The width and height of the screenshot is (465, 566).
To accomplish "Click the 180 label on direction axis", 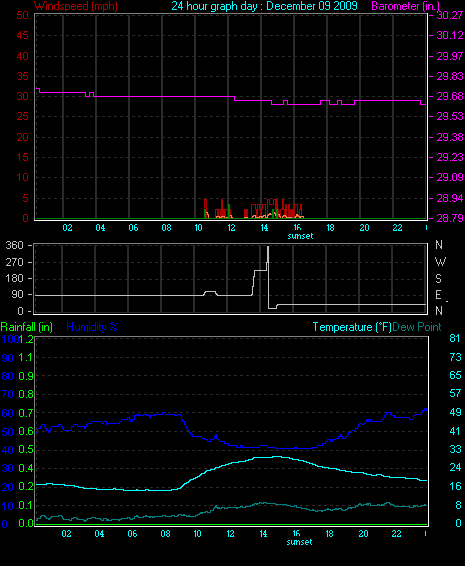I will coord(14,278).
